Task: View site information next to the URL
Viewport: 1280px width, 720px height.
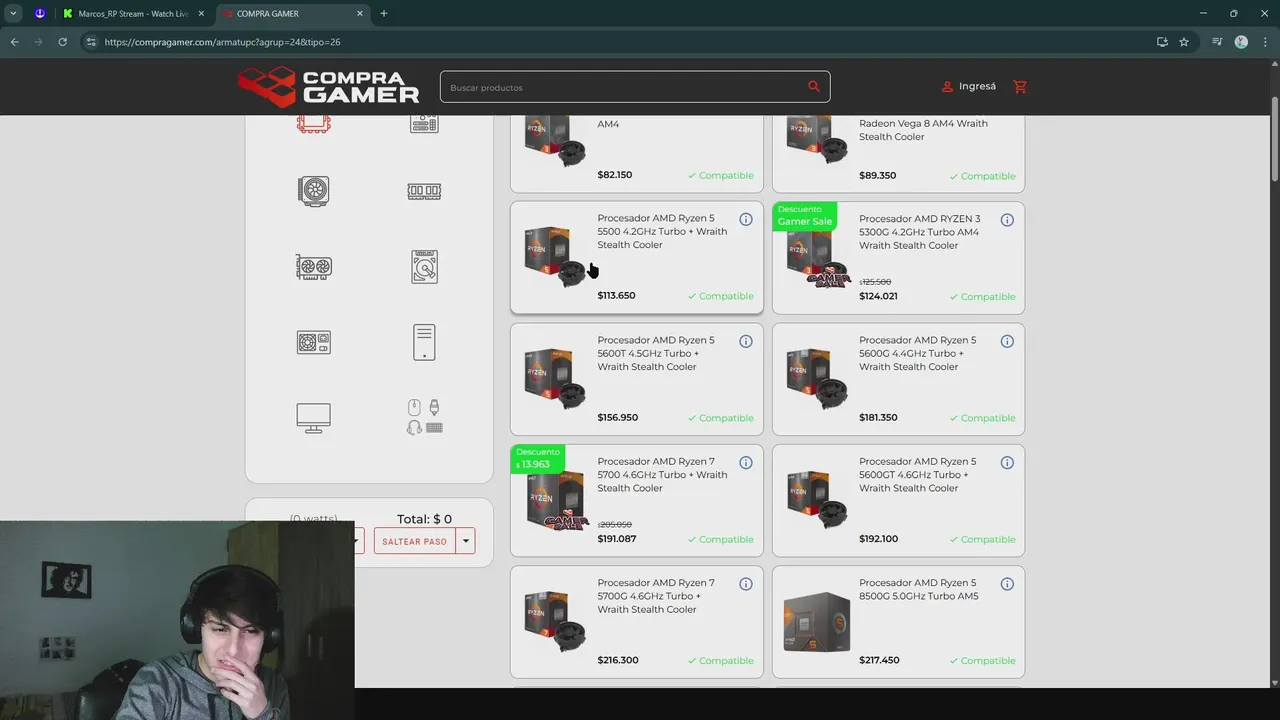Action: (x=90, y=42)
